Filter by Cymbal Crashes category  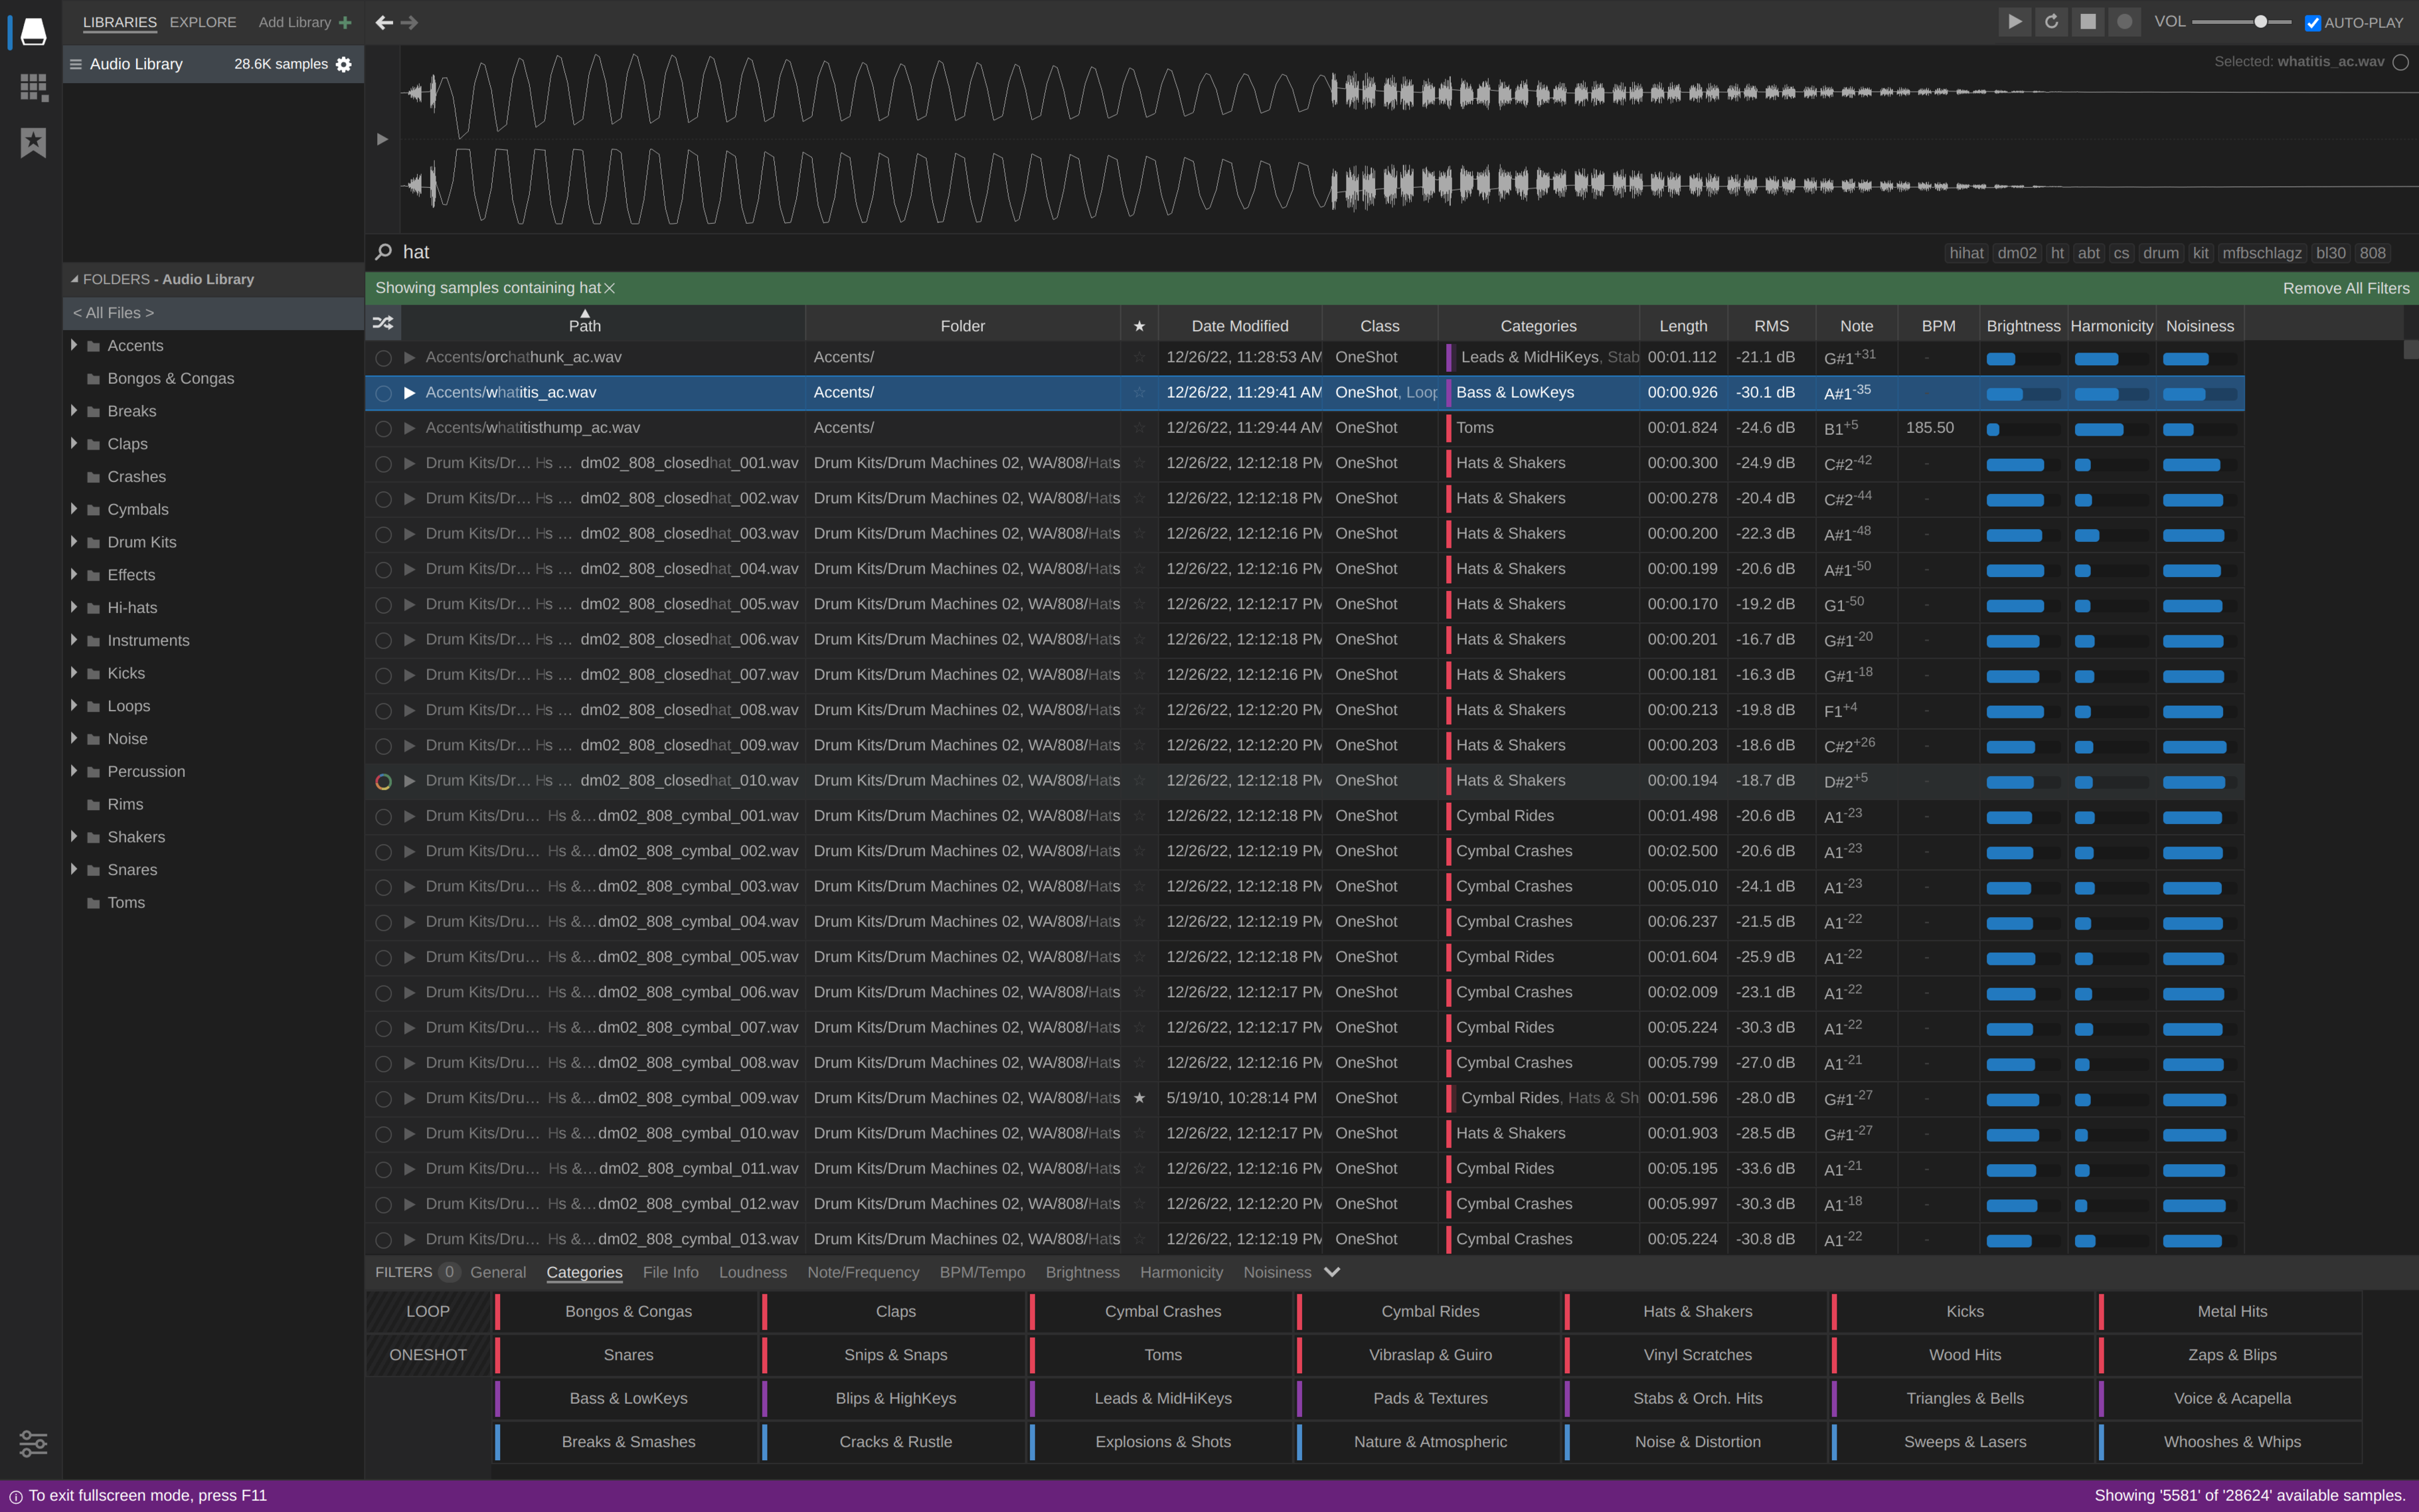click(1163, 1311)
